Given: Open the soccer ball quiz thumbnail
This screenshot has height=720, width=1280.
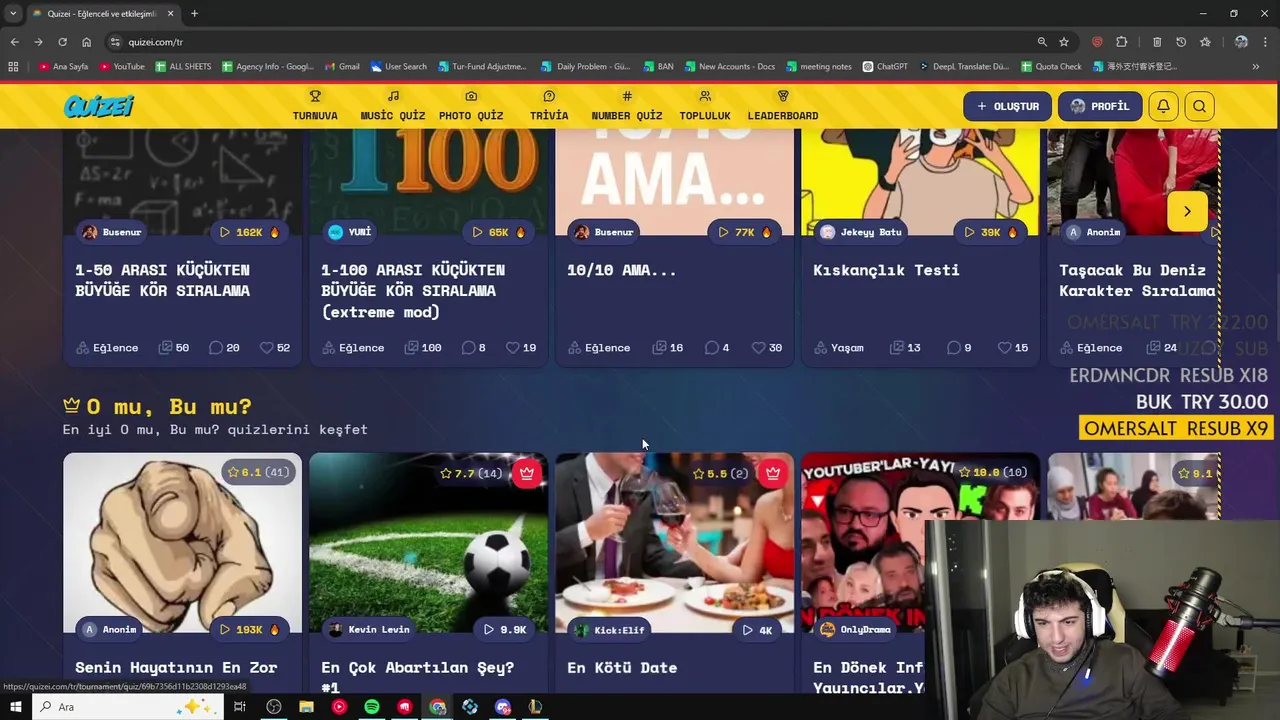Looking at the screenshot, I should click(428, 543).
